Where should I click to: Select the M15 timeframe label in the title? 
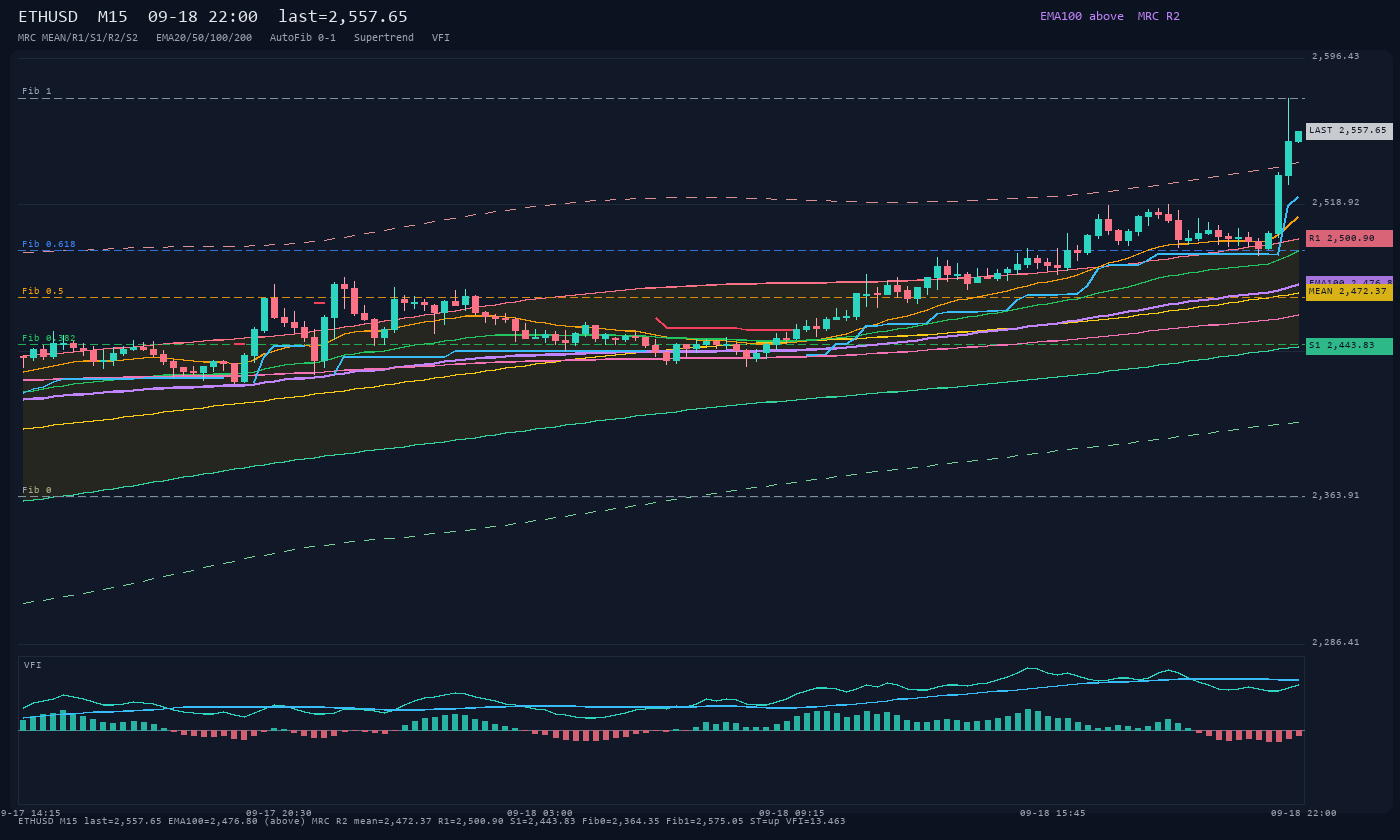tap(112, 17)
